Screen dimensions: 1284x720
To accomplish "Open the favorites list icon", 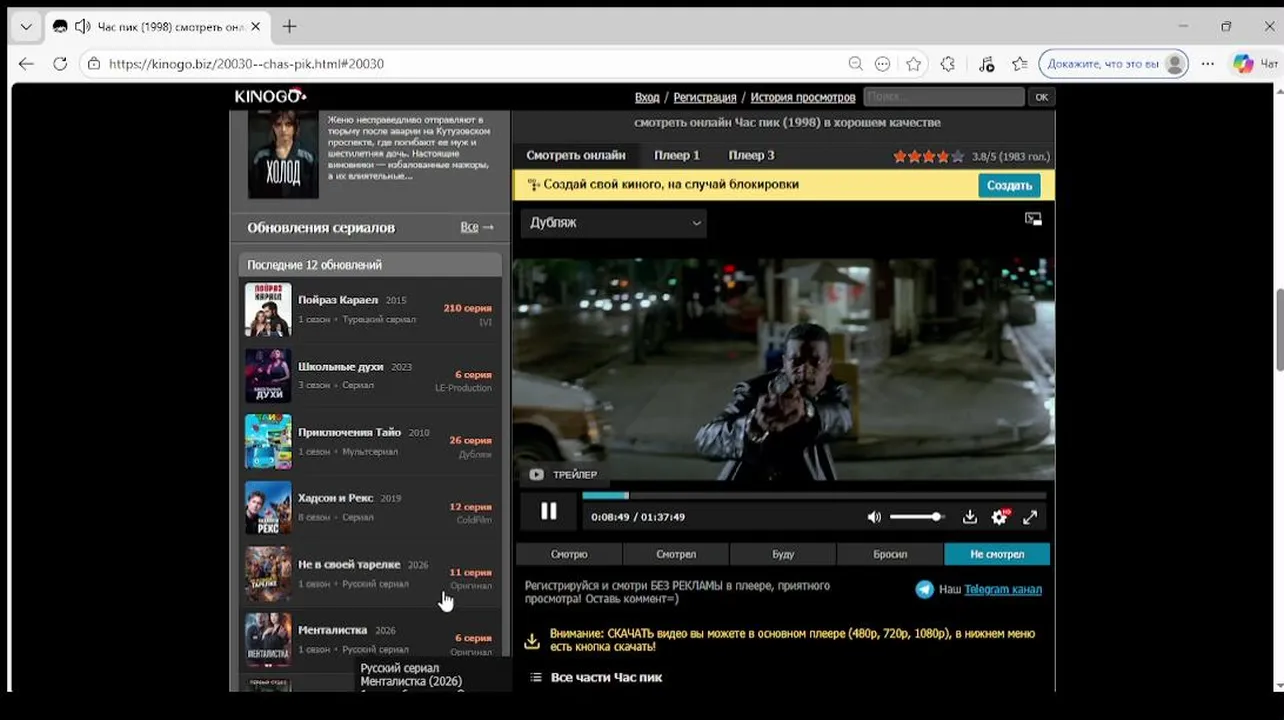I will [x=1019, y=63].
